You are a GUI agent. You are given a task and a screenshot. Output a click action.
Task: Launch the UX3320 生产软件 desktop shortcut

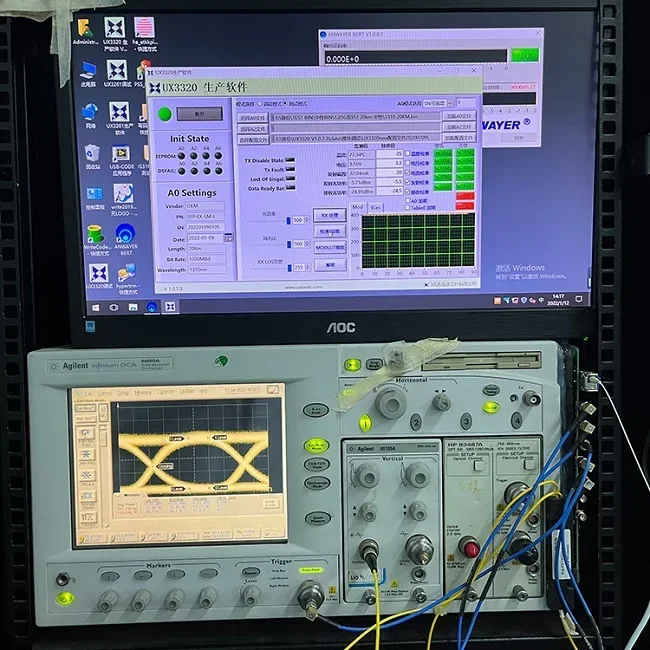coord(115,34)
